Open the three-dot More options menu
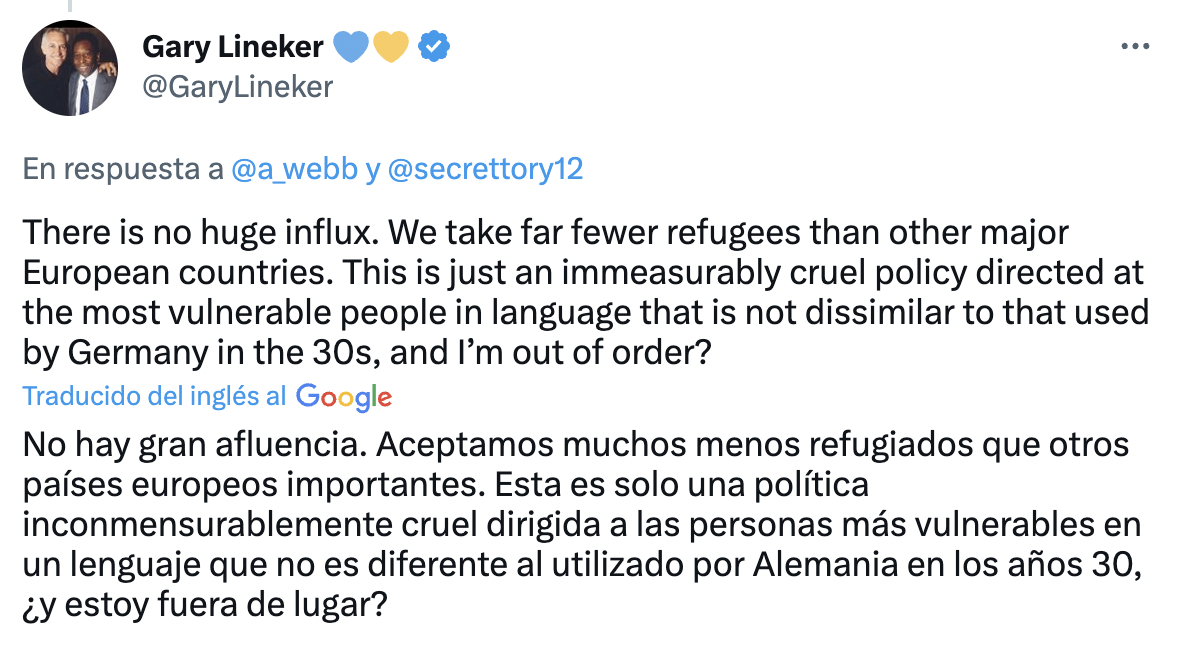1179x653 pixels. point(1135,46)
